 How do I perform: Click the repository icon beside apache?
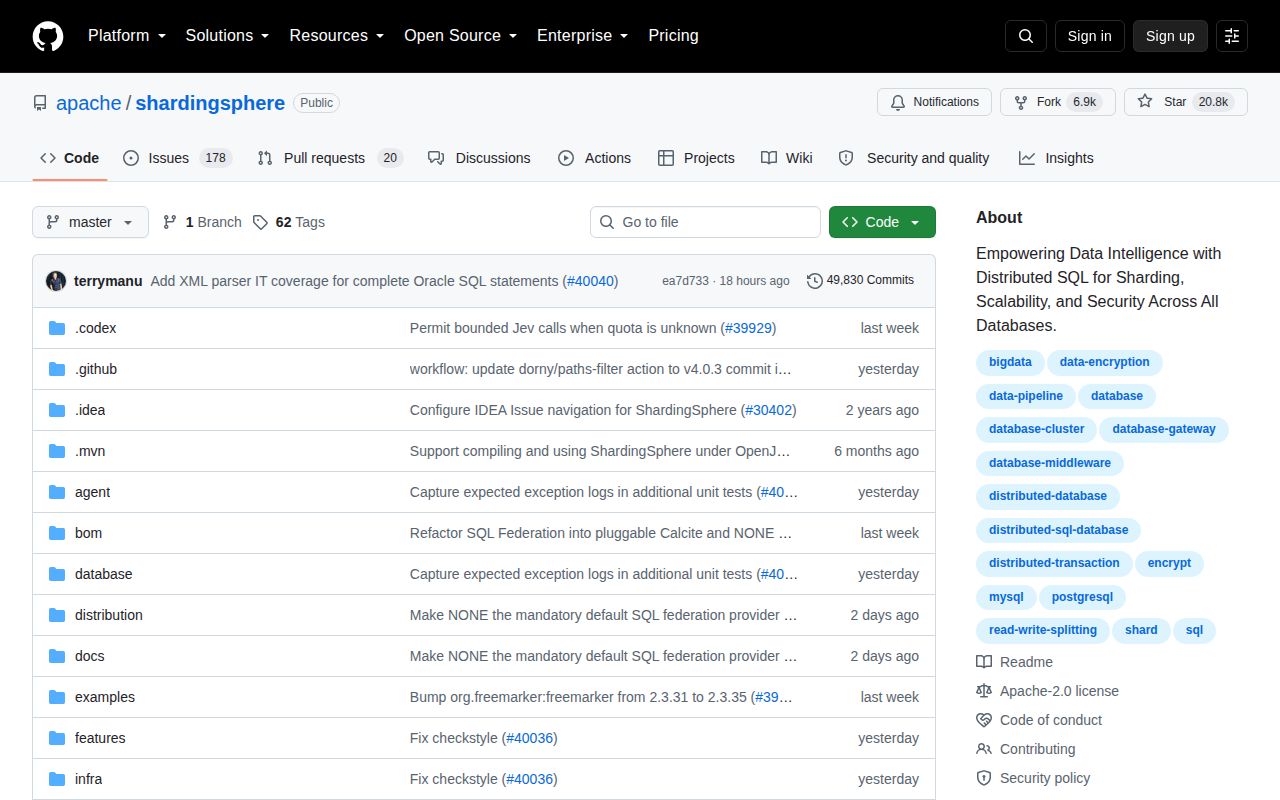coord(40,103)
